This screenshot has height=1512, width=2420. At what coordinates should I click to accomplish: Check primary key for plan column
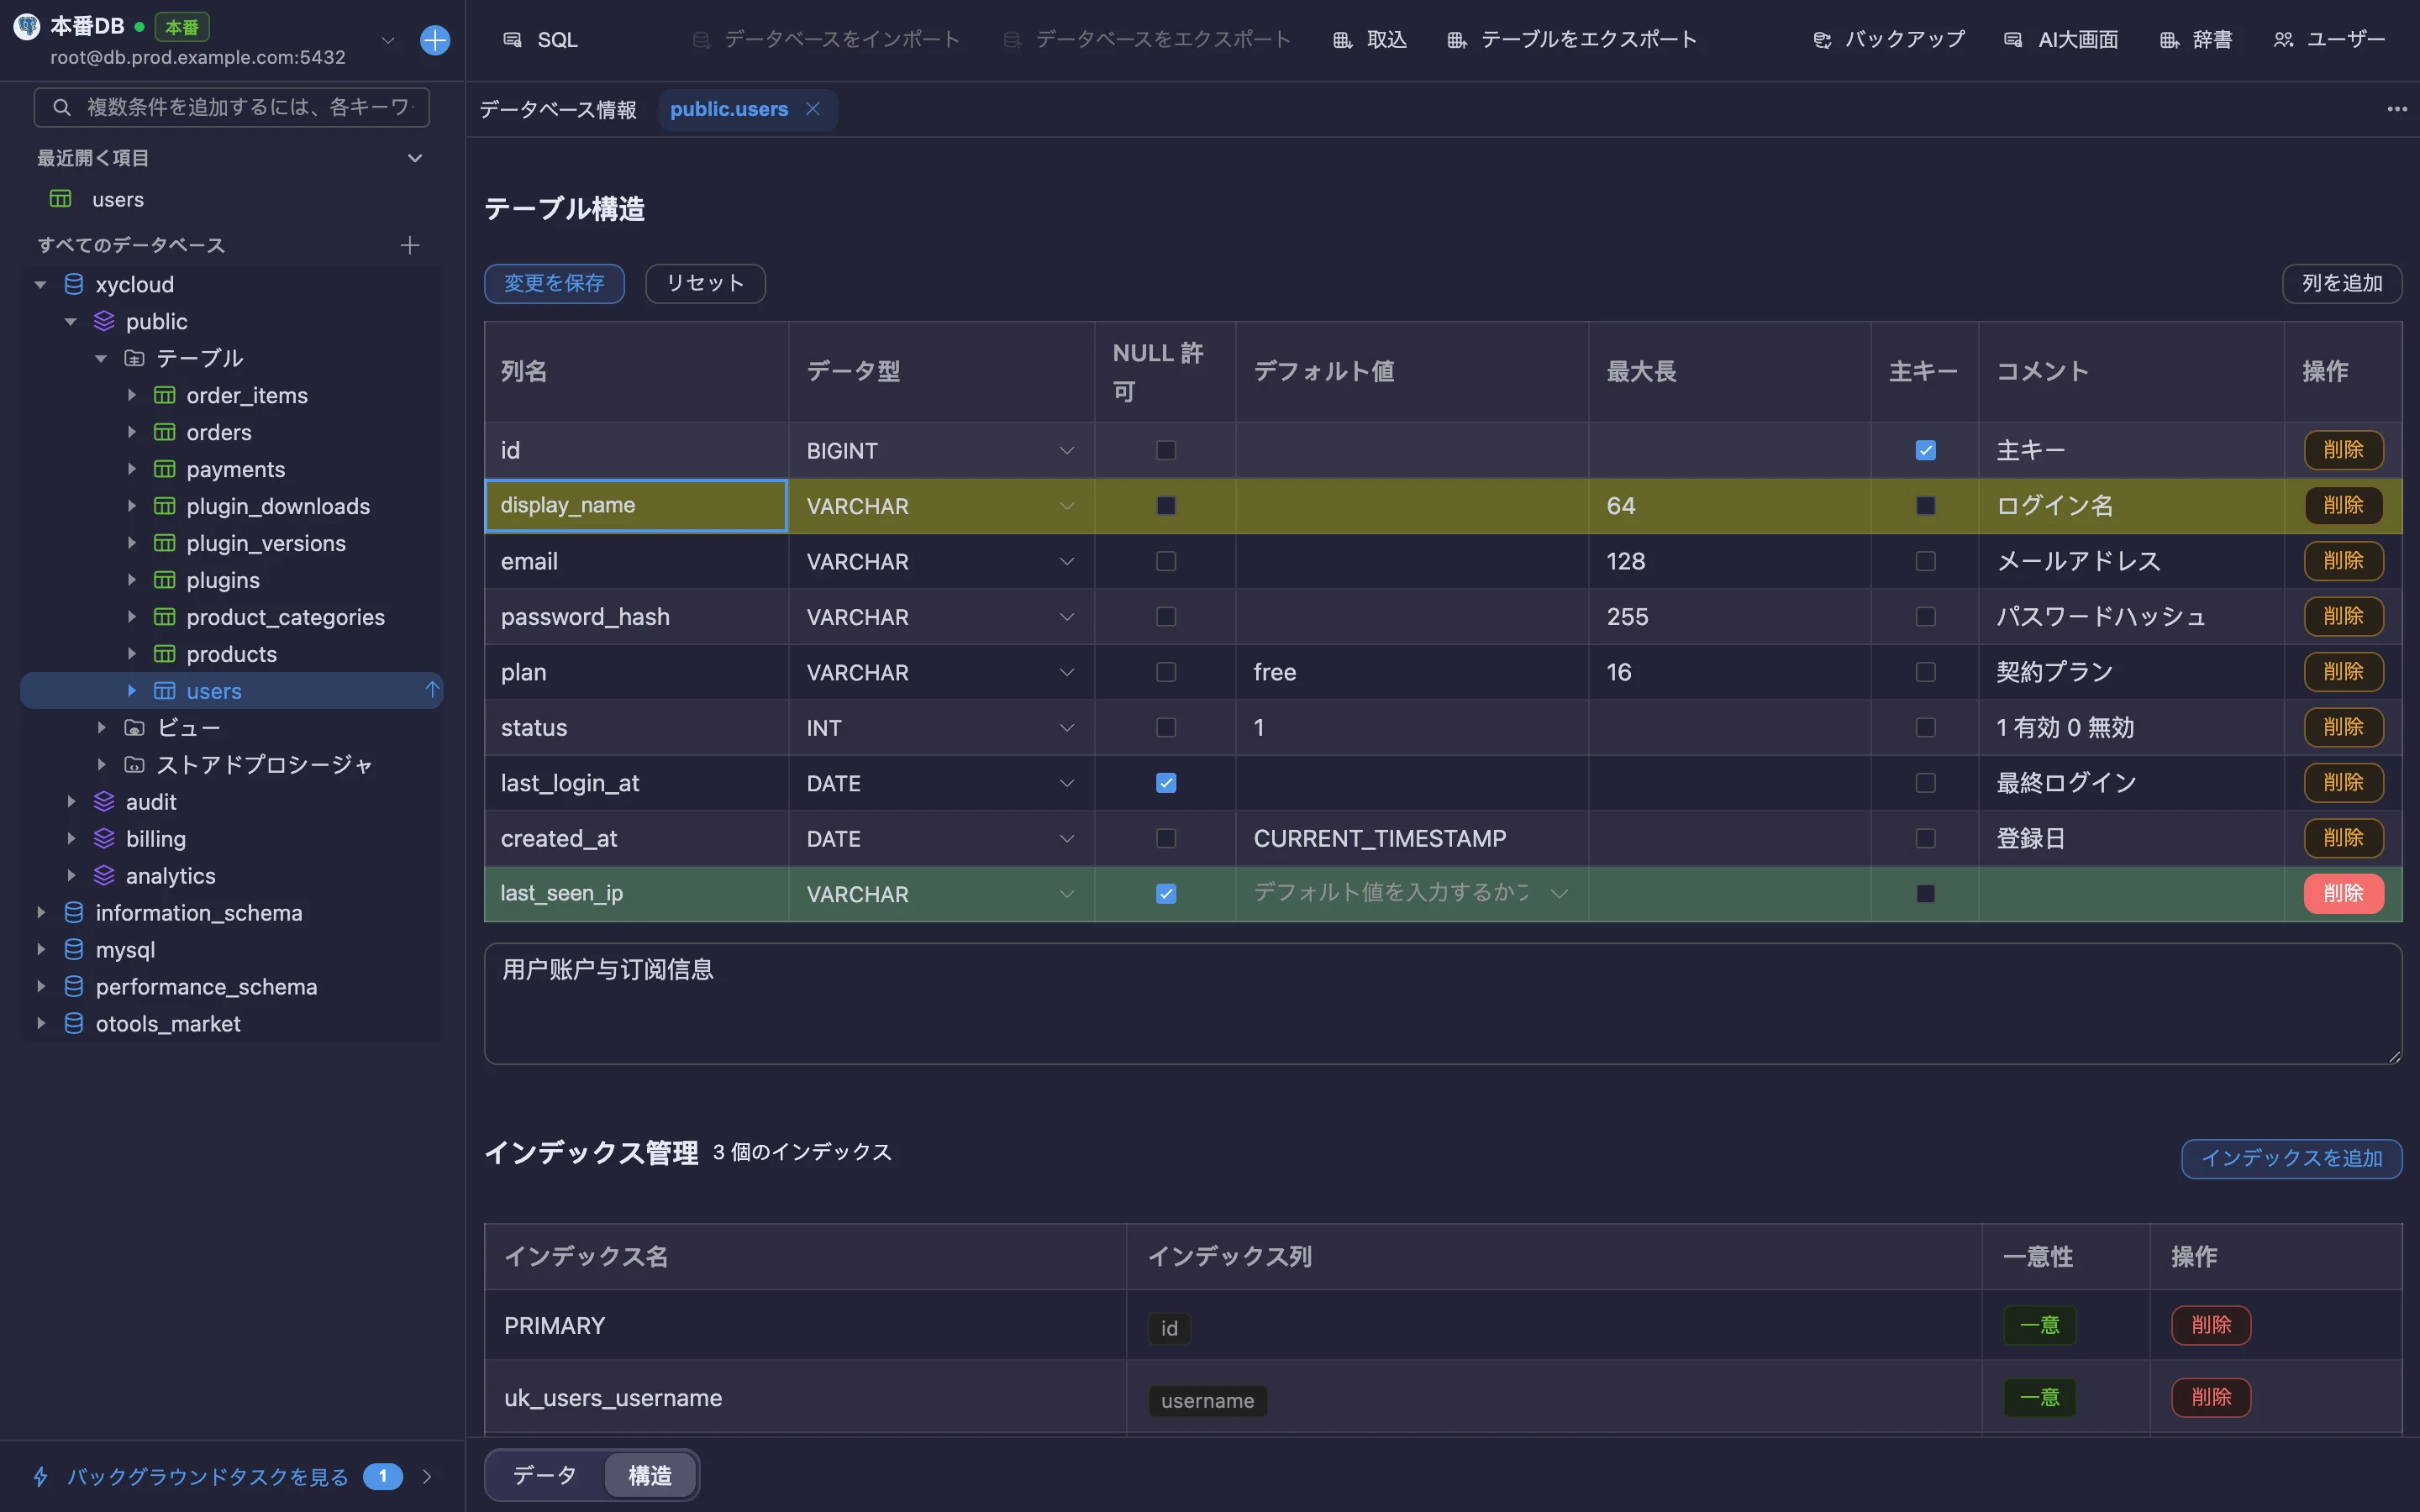tap(1925, 672)
